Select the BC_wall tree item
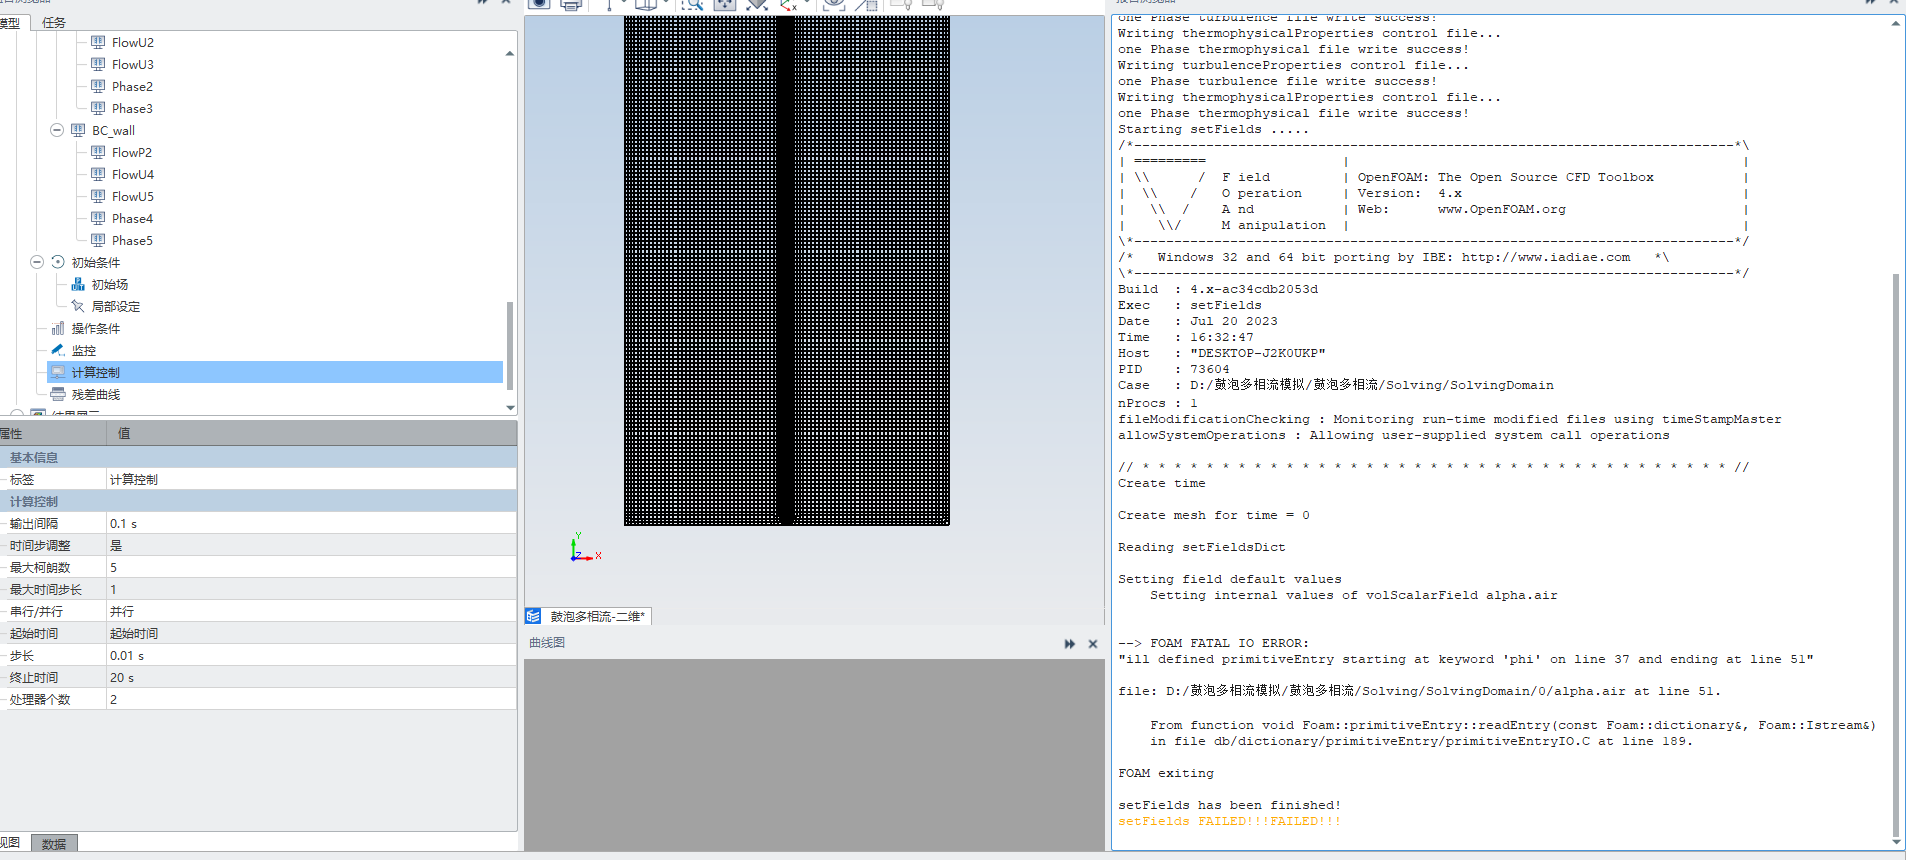 coord(113,130)
